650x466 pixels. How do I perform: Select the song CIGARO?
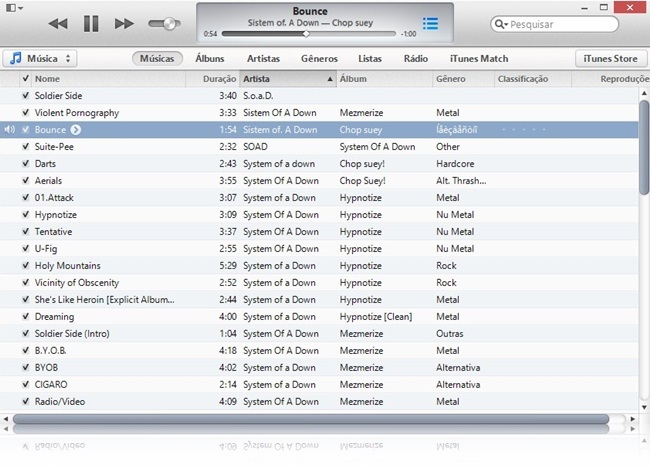coord(319,385)
